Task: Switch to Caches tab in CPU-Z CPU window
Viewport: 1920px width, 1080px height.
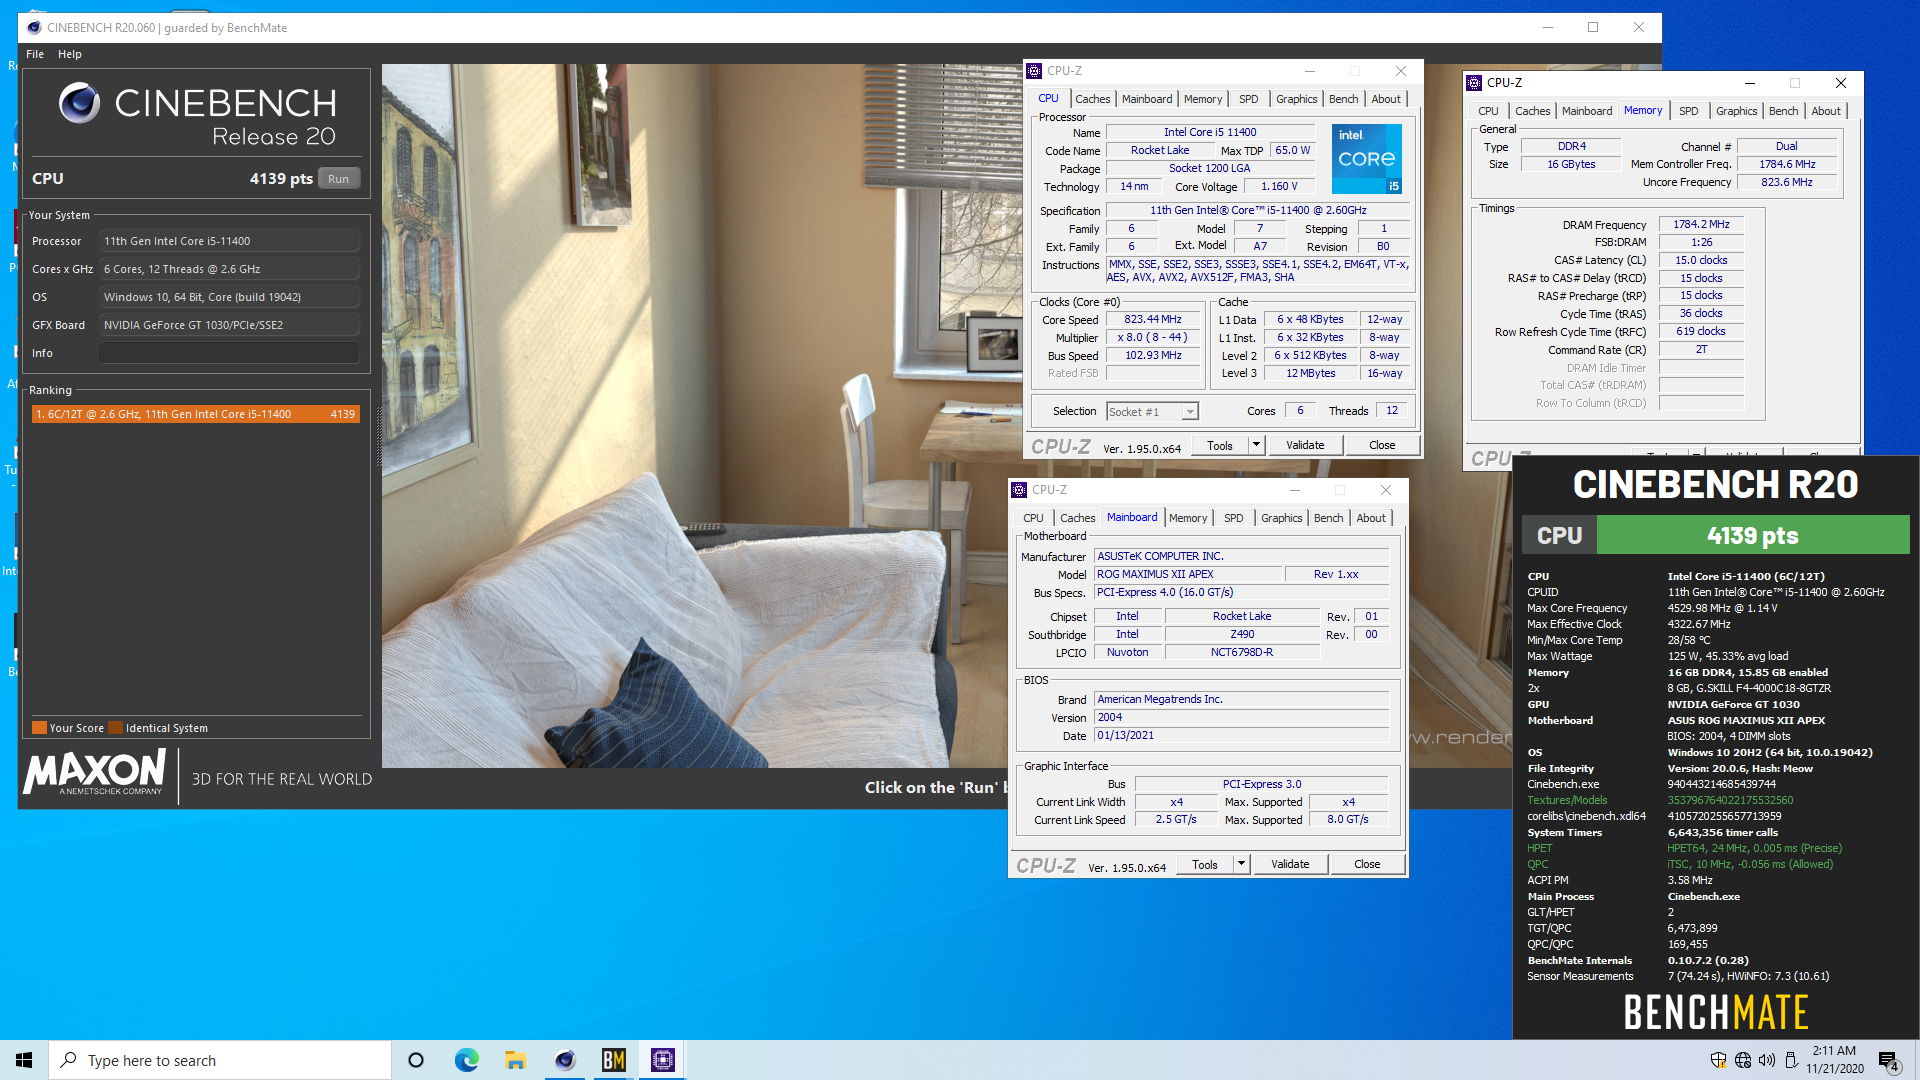Action: pyautogui.click(x=1092, y=99)
